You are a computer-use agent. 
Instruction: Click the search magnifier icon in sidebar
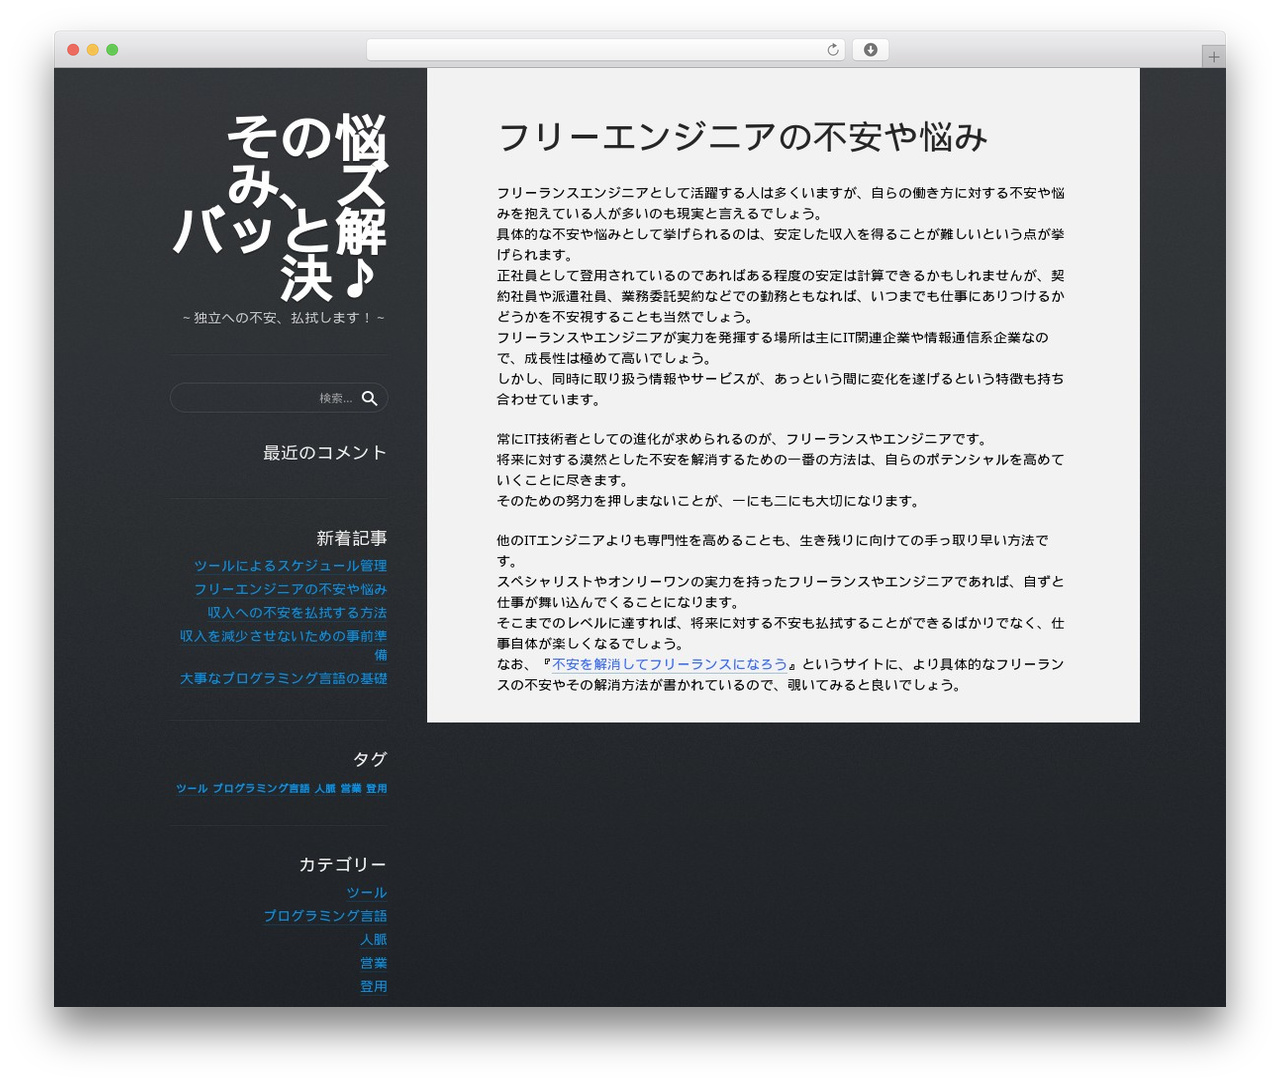(x=369, y=398)
